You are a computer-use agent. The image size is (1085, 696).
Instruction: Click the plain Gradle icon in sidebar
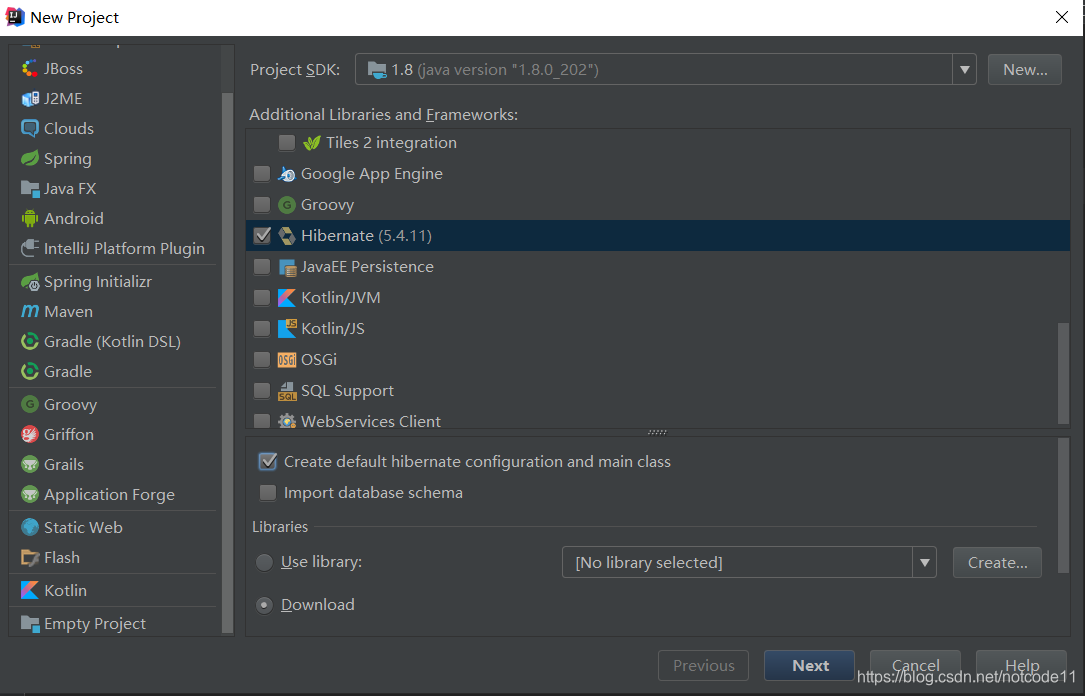[30, 372]
